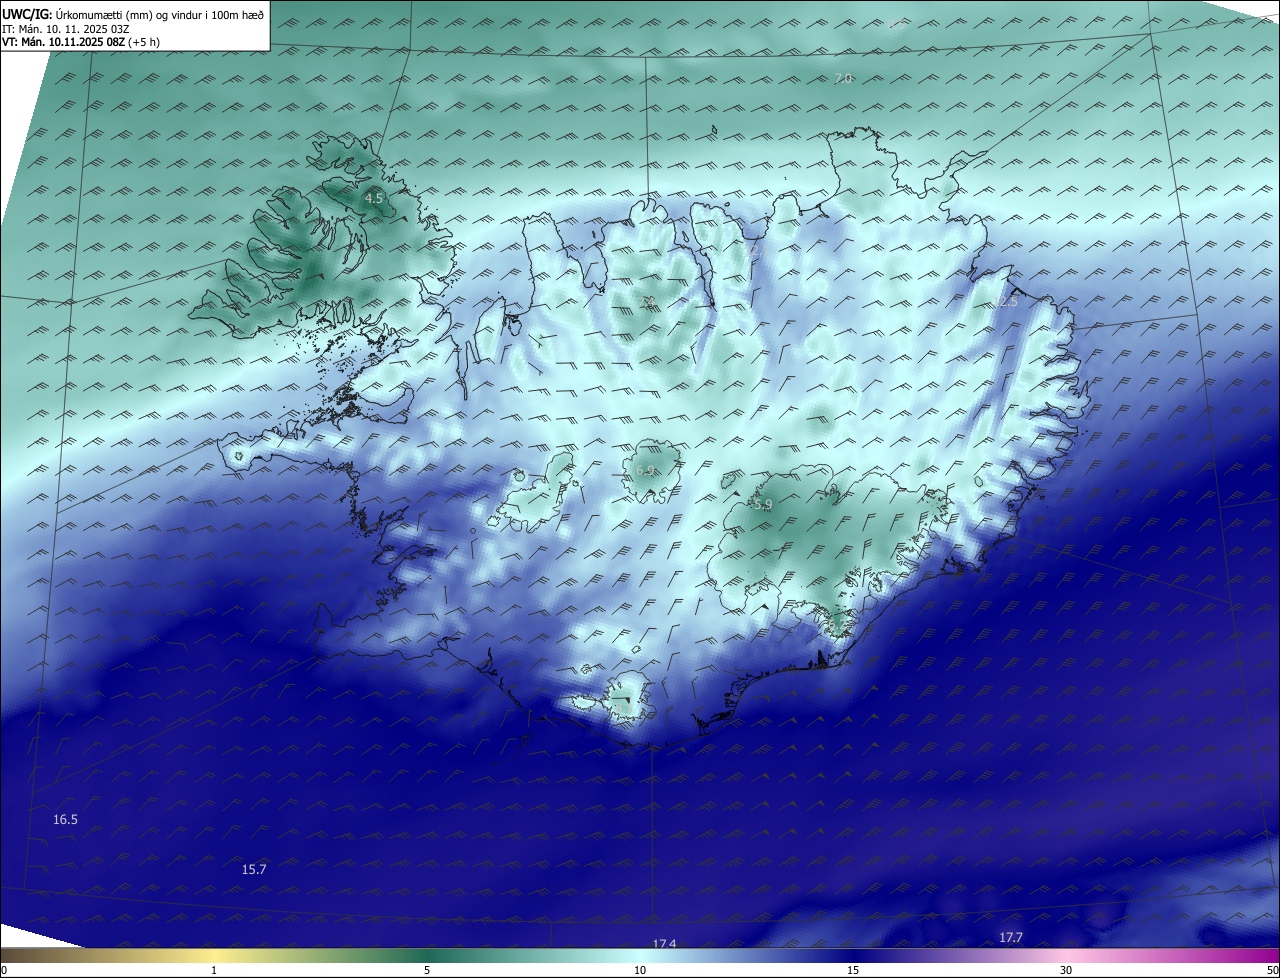Click the initial time line 'IT: Mán. 10. 11. 2025 03Z'
Screen dimensions: 1280x978
pos(67,29)
